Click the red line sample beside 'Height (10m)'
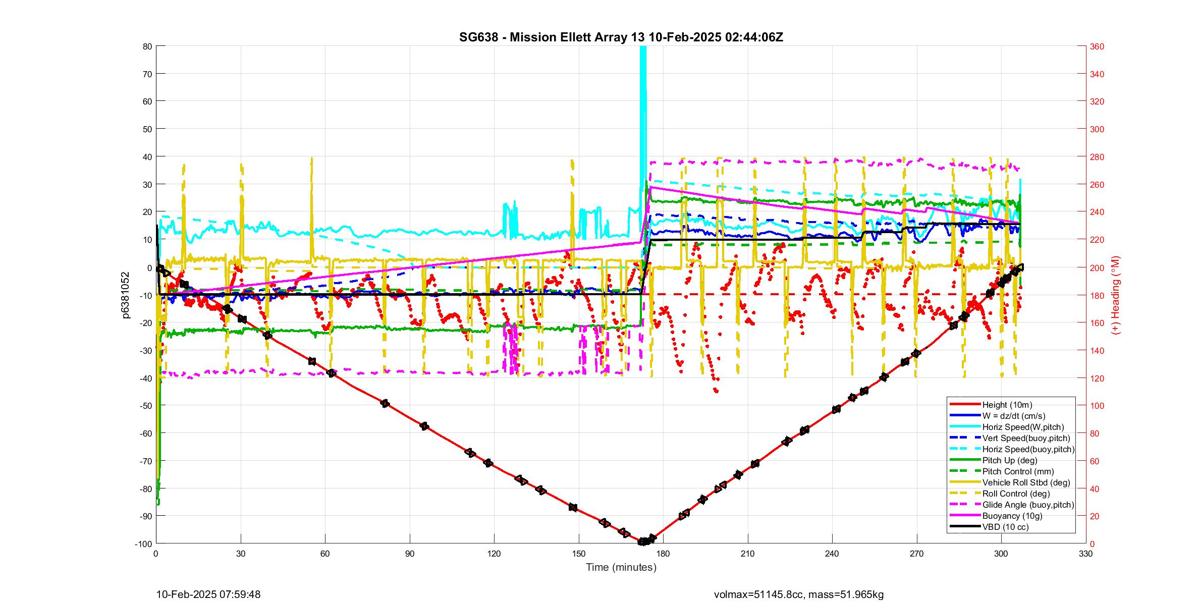Image resolution: width=1200 pixels, height=611 pixels. coord(965,404)
